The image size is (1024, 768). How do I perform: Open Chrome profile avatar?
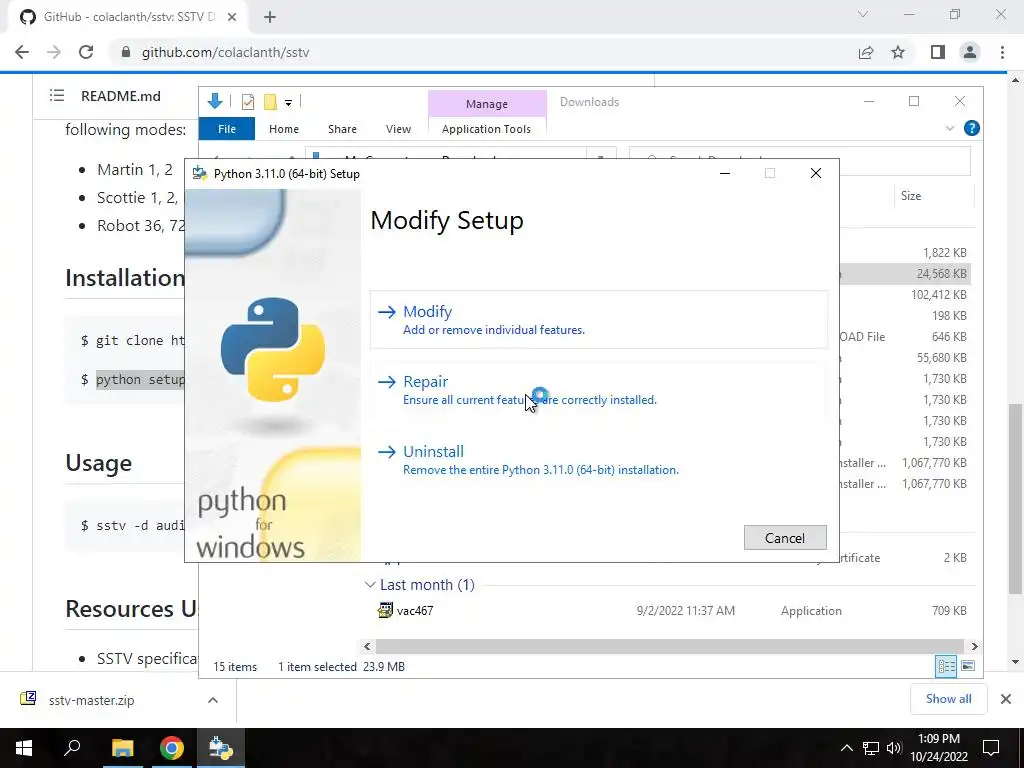[970, 52]
